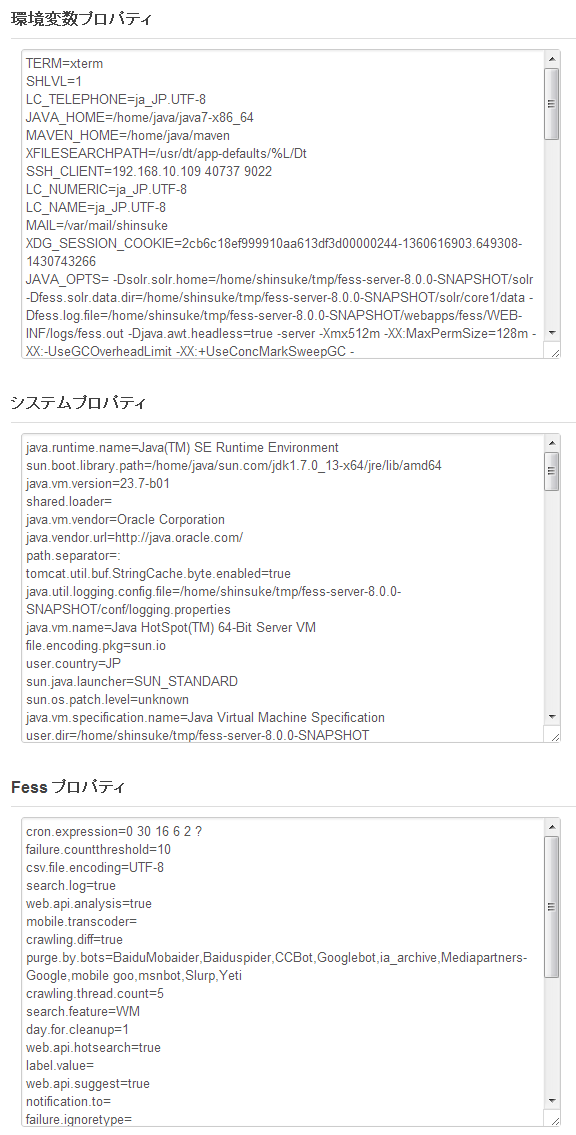The width and height of the screenshot is (576, 1135).
Task: Click scroll-down arrow in system properties box
Action: (x=551, y=716)
